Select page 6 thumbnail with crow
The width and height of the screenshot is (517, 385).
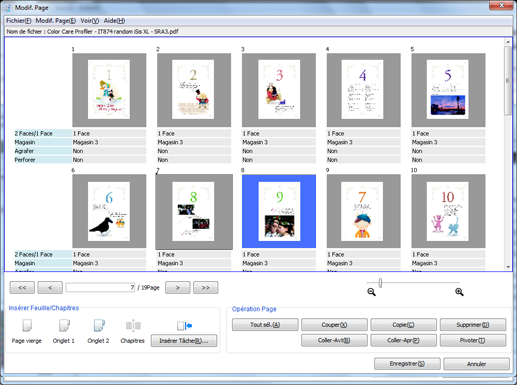click(x=109, y=211)
